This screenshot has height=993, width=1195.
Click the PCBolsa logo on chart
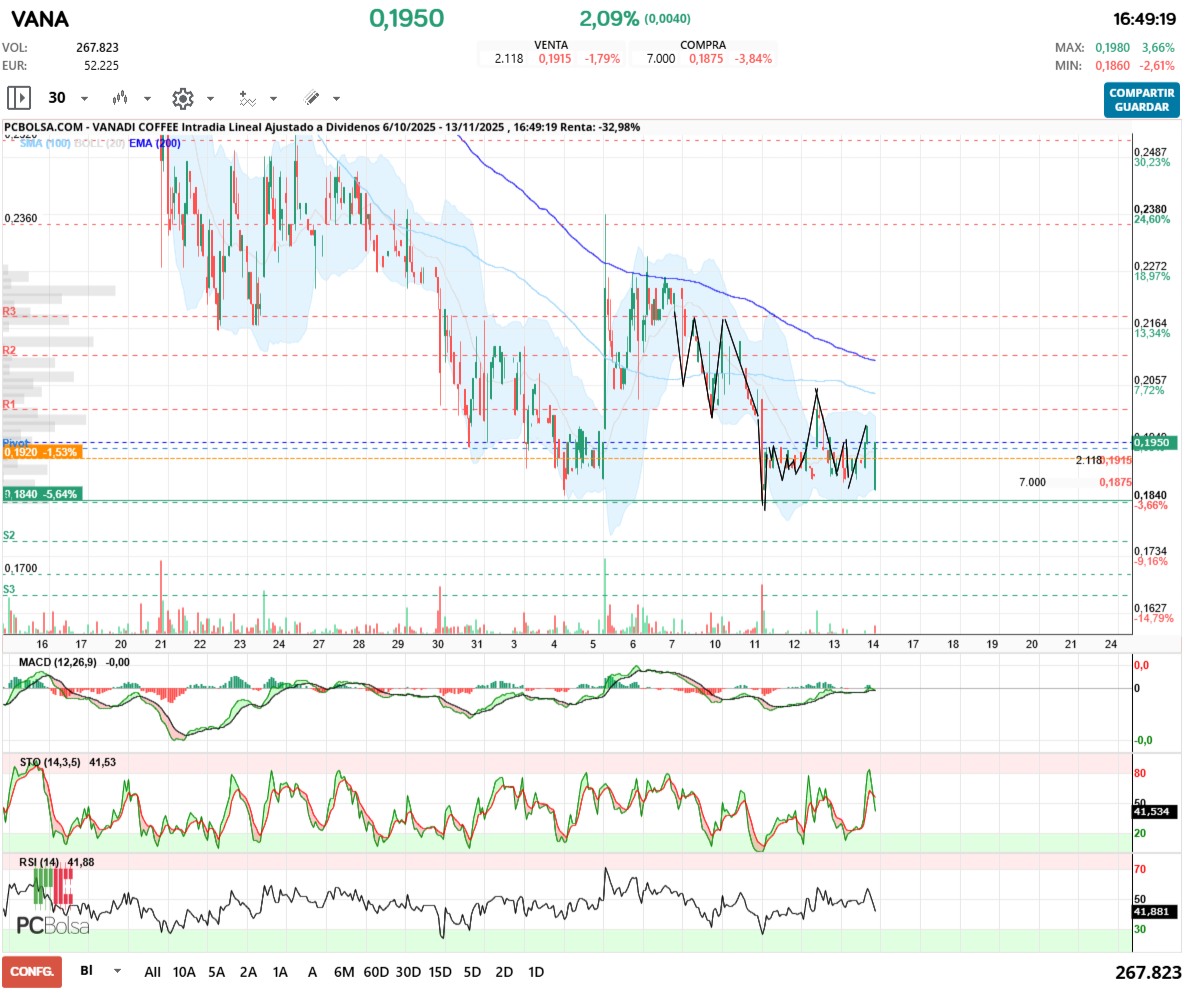pos(53,925)
